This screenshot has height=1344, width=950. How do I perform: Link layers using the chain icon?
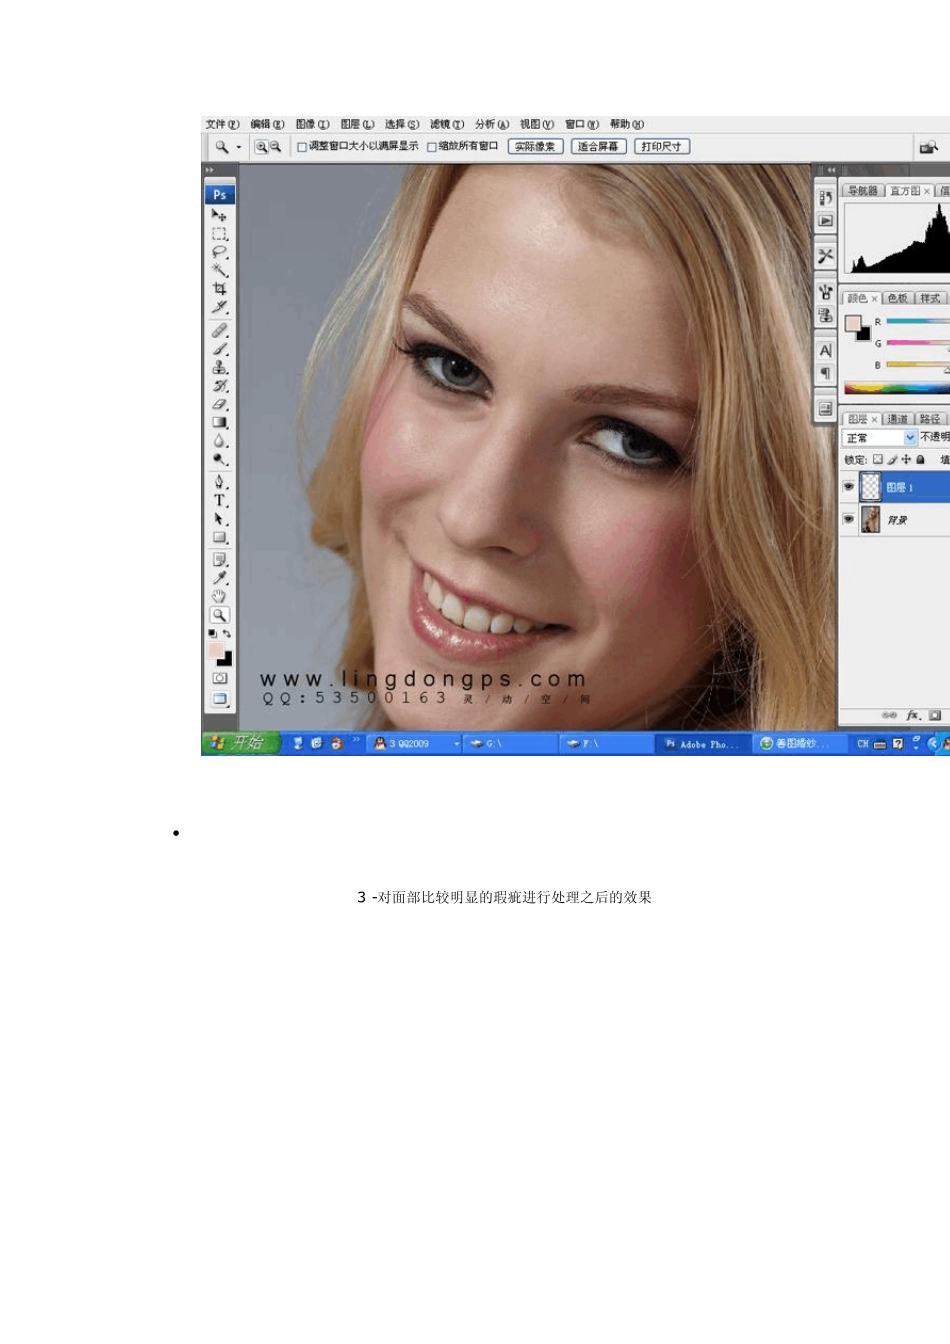[x=889, y=715]
